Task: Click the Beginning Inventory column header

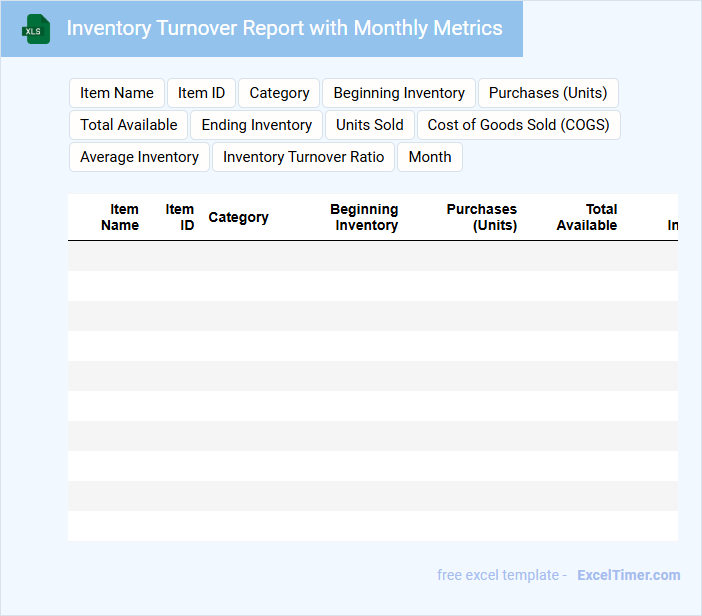Action: [365, 217]
